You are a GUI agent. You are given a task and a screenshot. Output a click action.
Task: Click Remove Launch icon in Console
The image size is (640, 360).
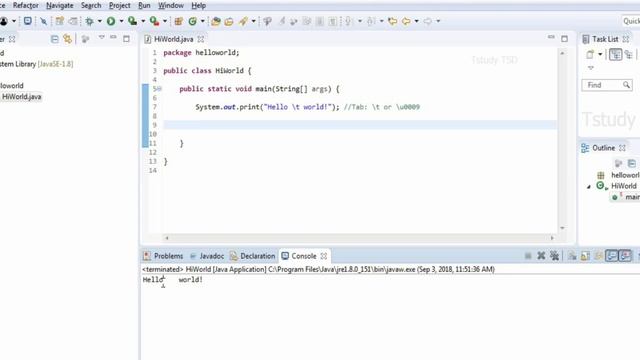point(541,256)
